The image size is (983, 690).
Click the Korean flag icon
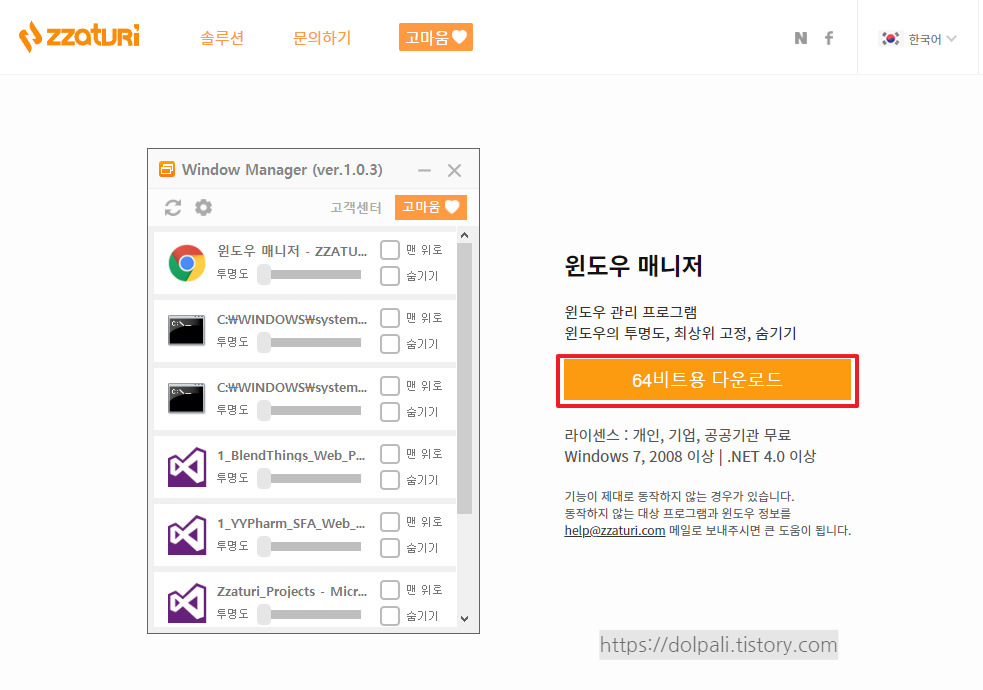pos(890,39)
